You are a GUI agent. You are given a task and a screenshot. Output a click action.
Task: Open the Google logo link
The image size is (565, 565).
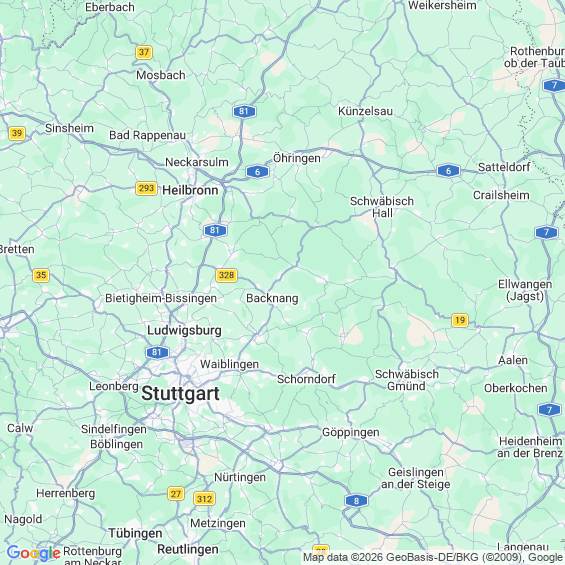[34, 553]
